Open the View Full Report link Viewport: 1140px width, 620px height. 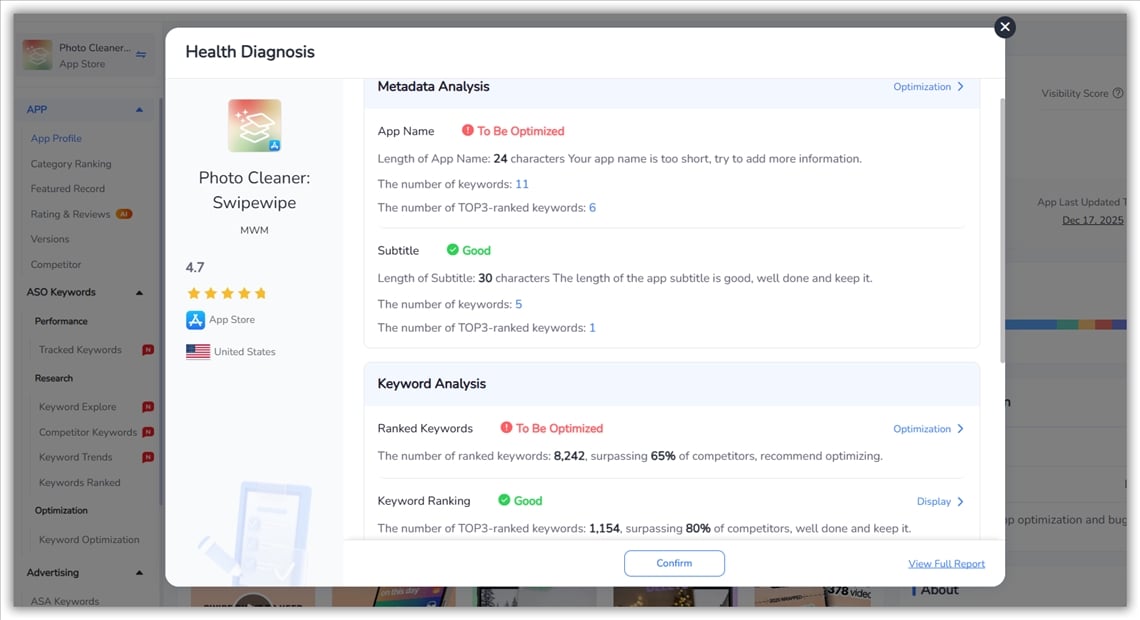pyautogui.click(x=946, y=564)
